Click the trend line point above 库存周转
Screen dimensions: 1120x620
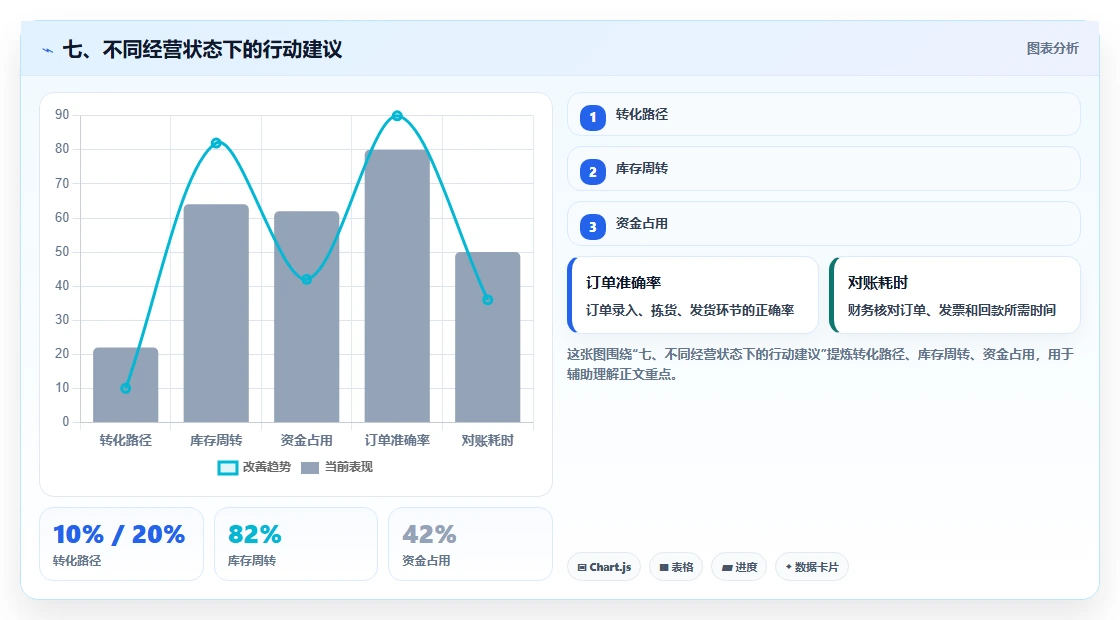pyautogui.click(x=216, y=143)
